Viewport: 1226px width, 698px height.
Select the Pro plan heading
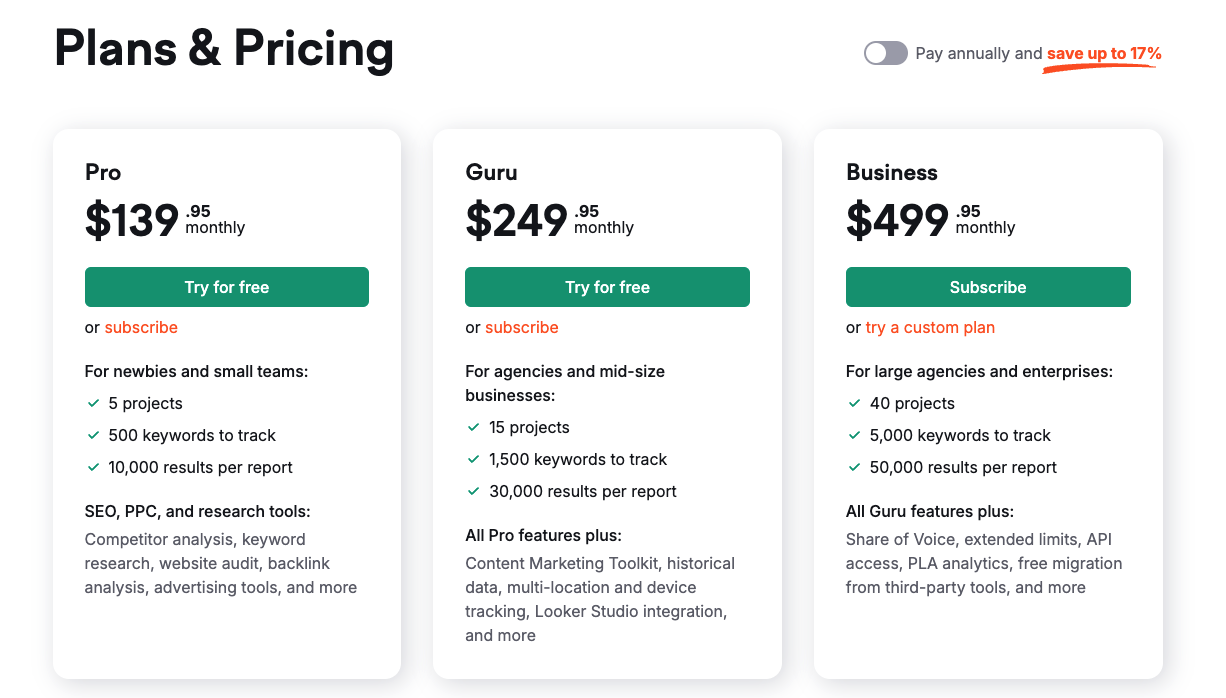coord(102,173)
